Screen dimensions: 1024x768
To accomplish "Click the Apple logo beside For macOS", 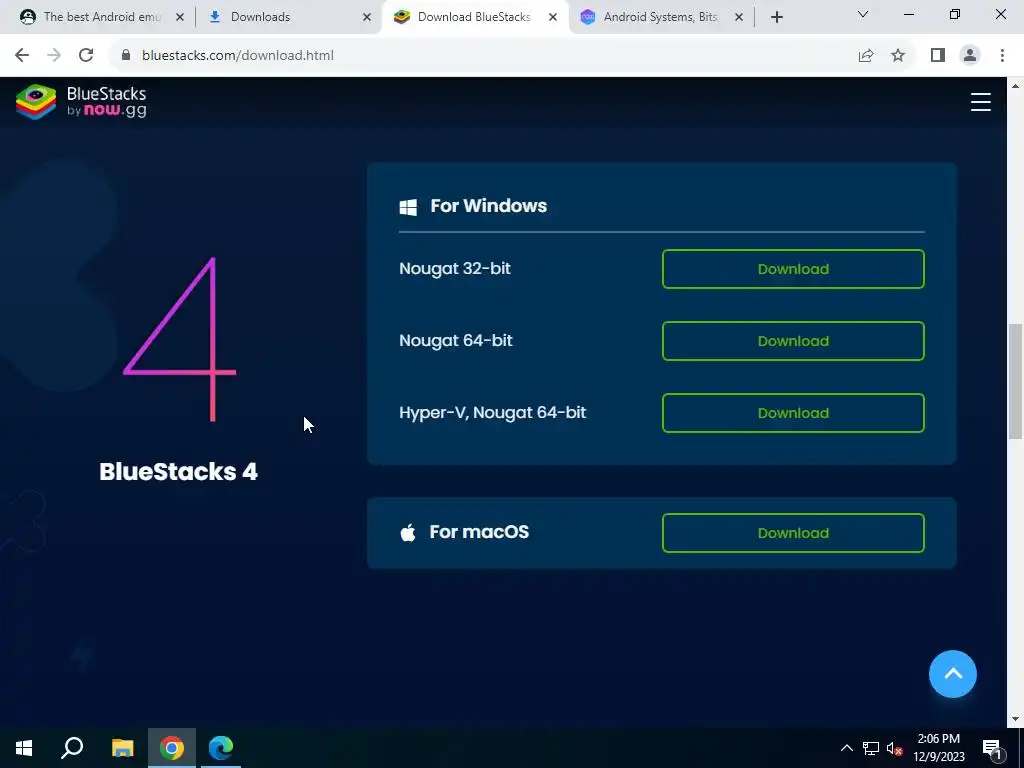I will click(x=408, y=533).
